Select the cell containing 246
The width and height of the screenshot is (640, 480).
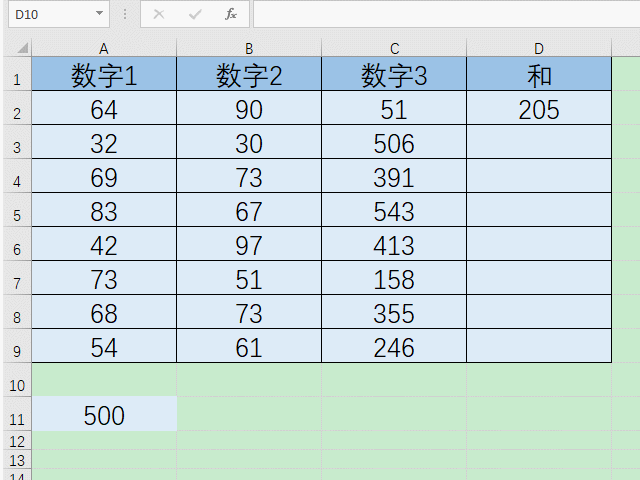[394, 345]
